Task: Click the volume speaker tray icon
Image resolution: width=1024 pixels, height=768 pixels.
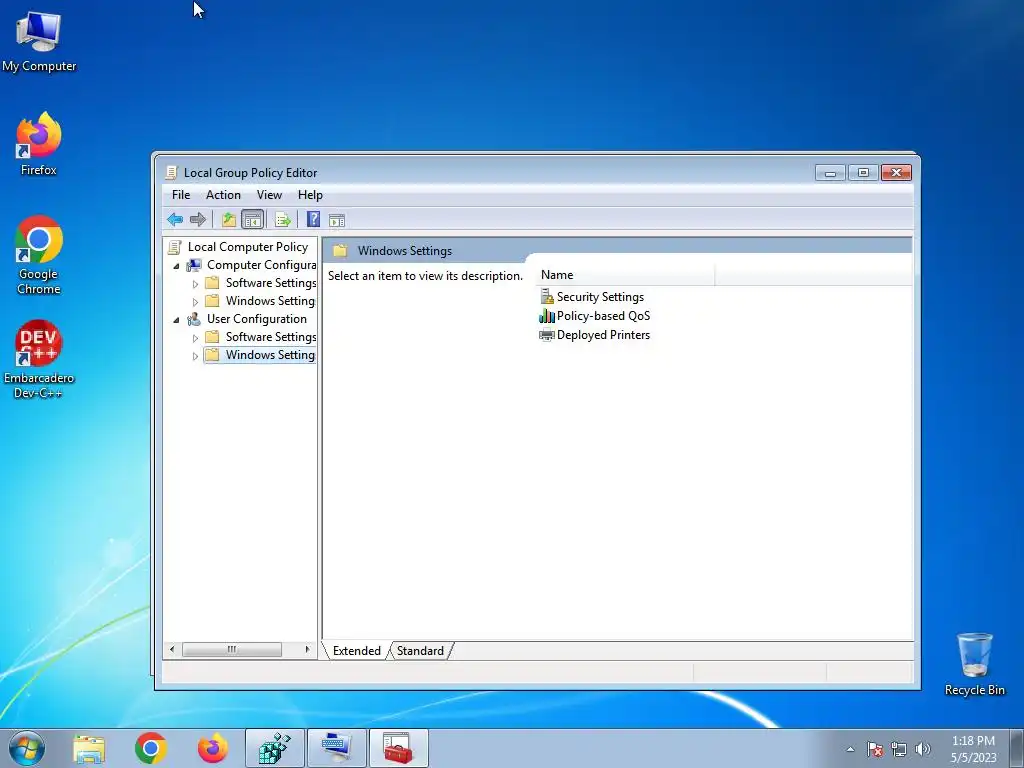Action: pyautogui.click(x=923, y=749)
